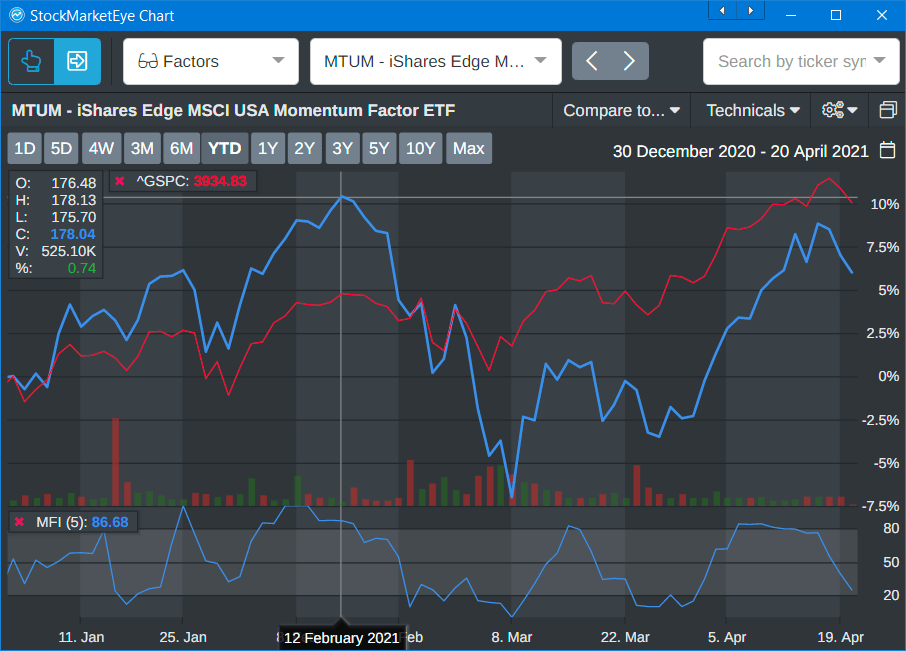Click the detach chart window icon

(x=888, y=110)
